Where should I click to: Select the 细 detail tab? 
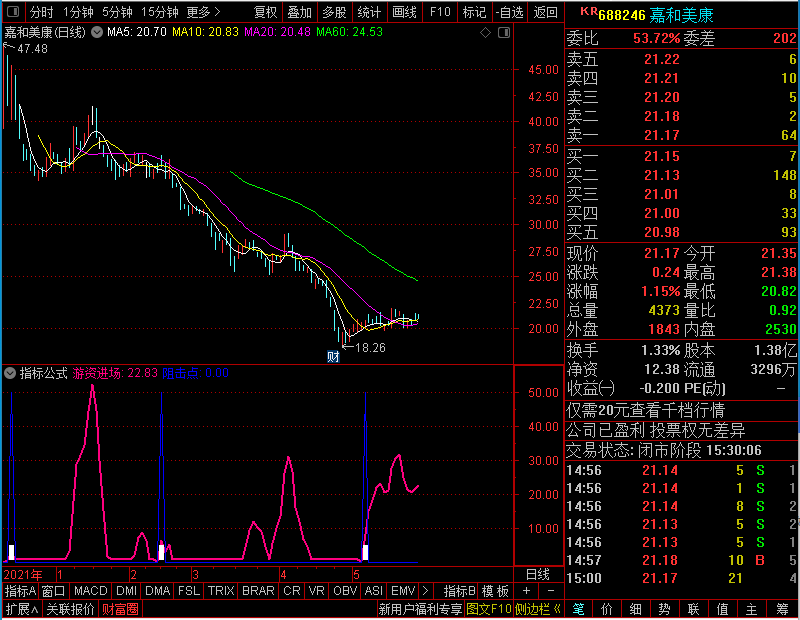[x=636, y=609]
